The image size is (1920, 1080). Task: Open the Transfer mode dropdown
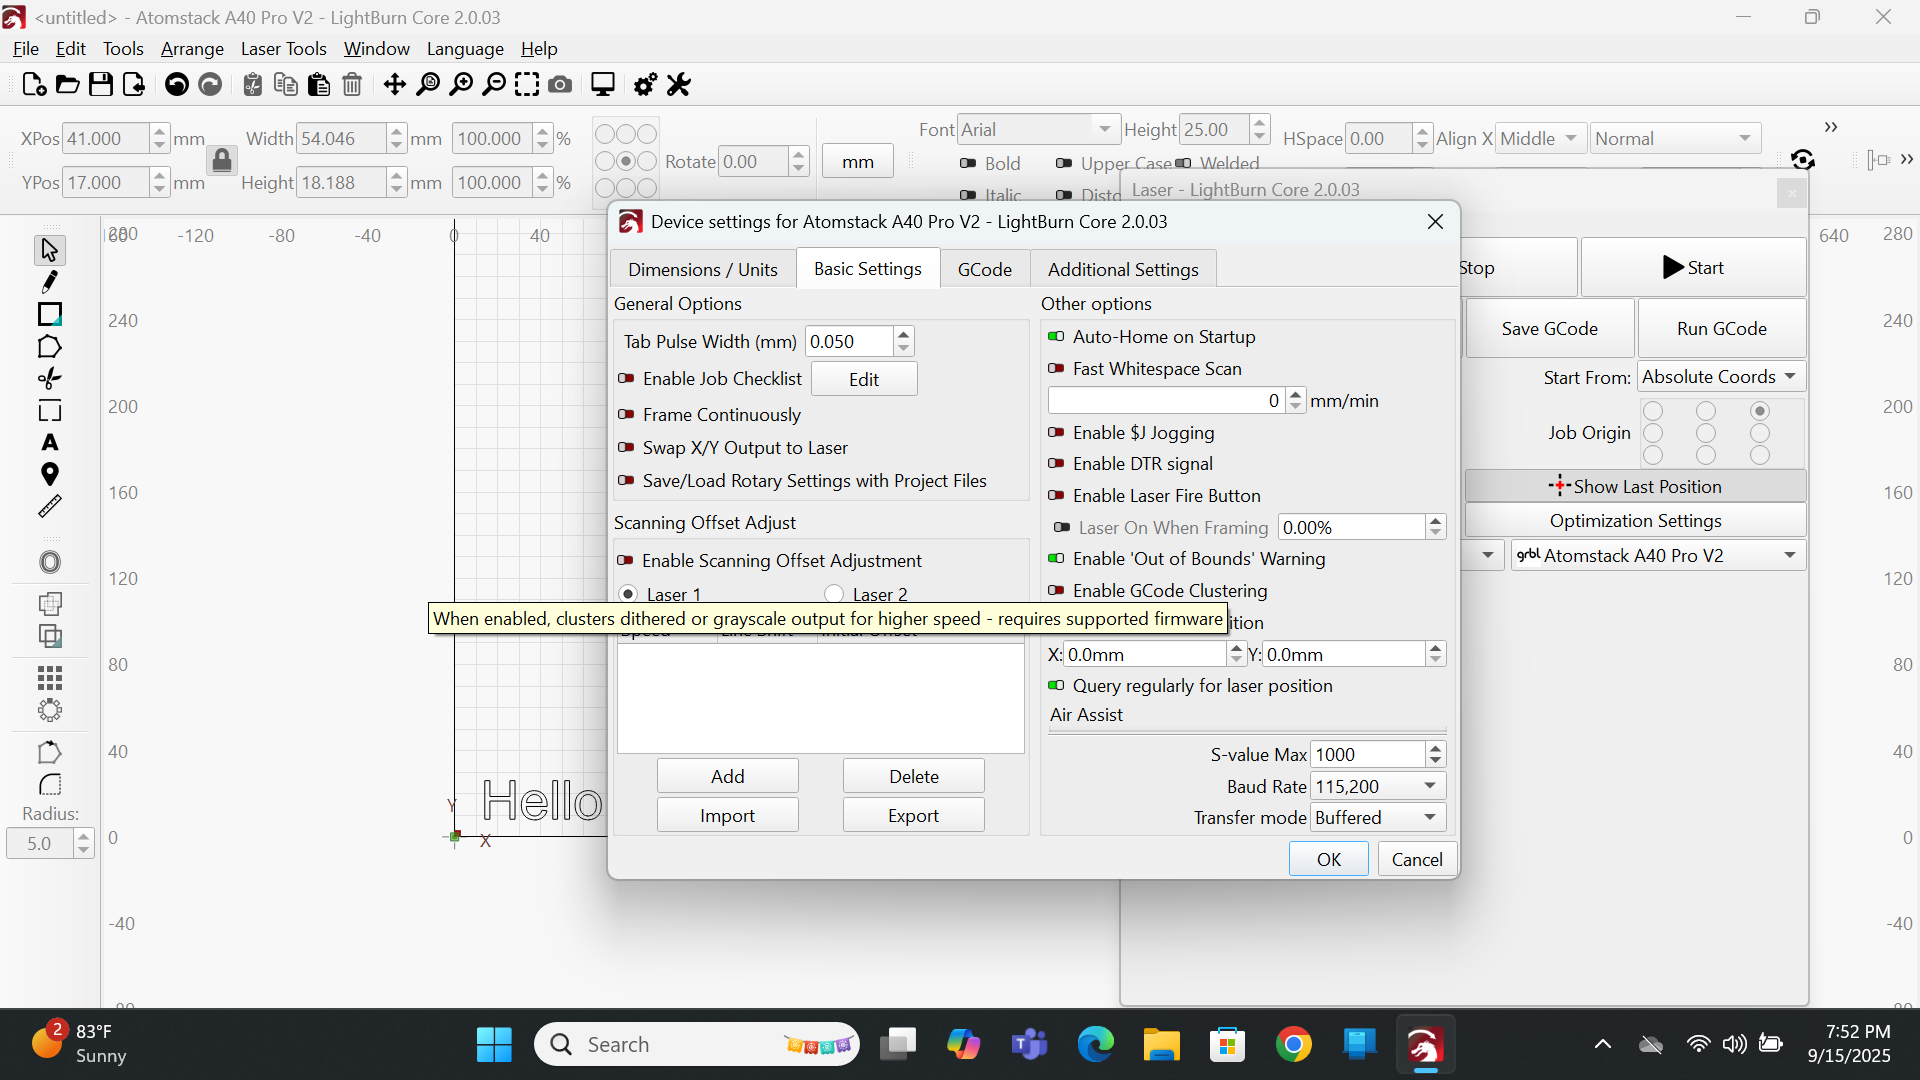tap(1378, 817)
